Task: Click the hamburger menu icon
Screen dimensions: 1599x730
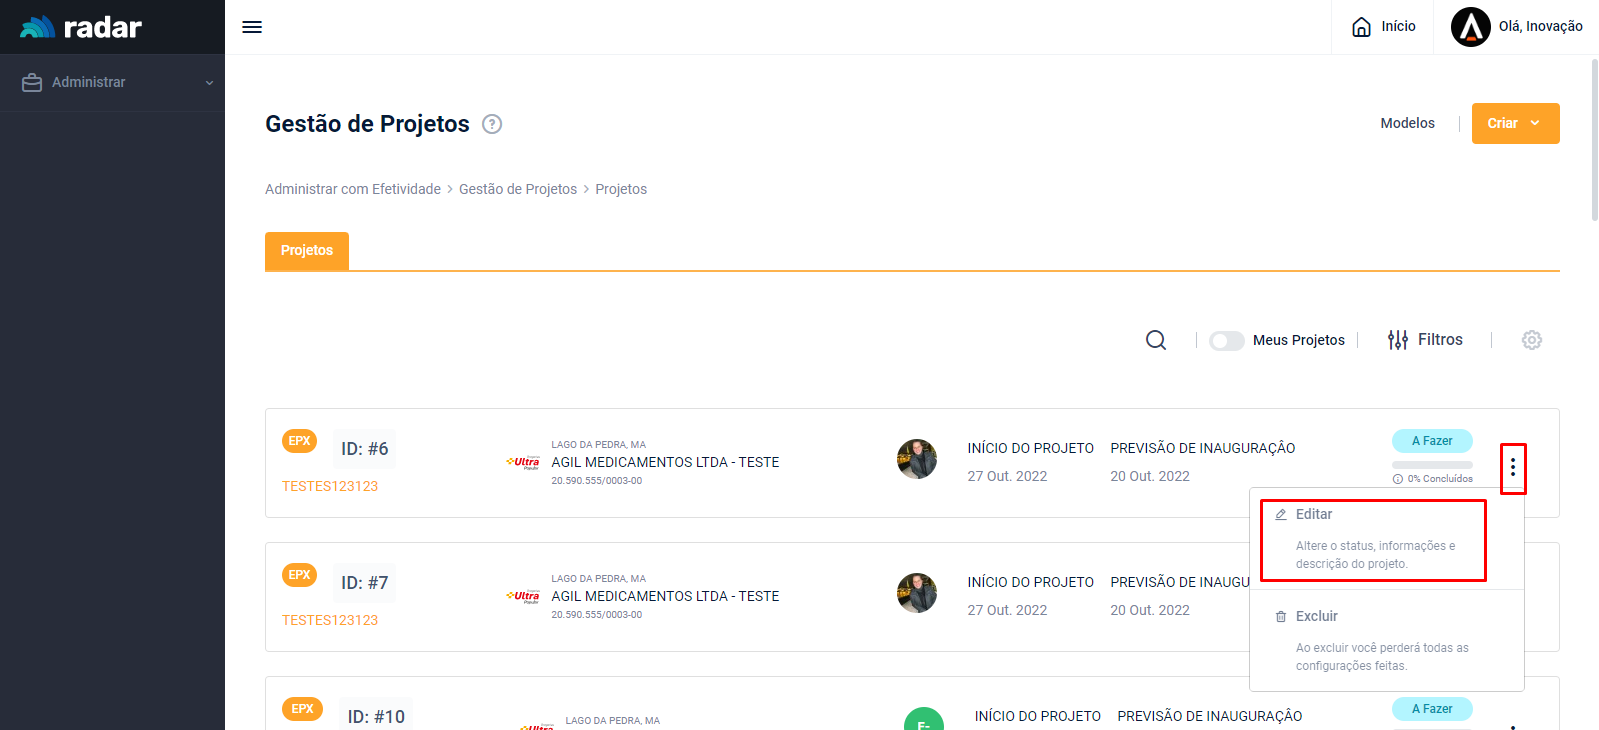Action: tap(252, 27)
